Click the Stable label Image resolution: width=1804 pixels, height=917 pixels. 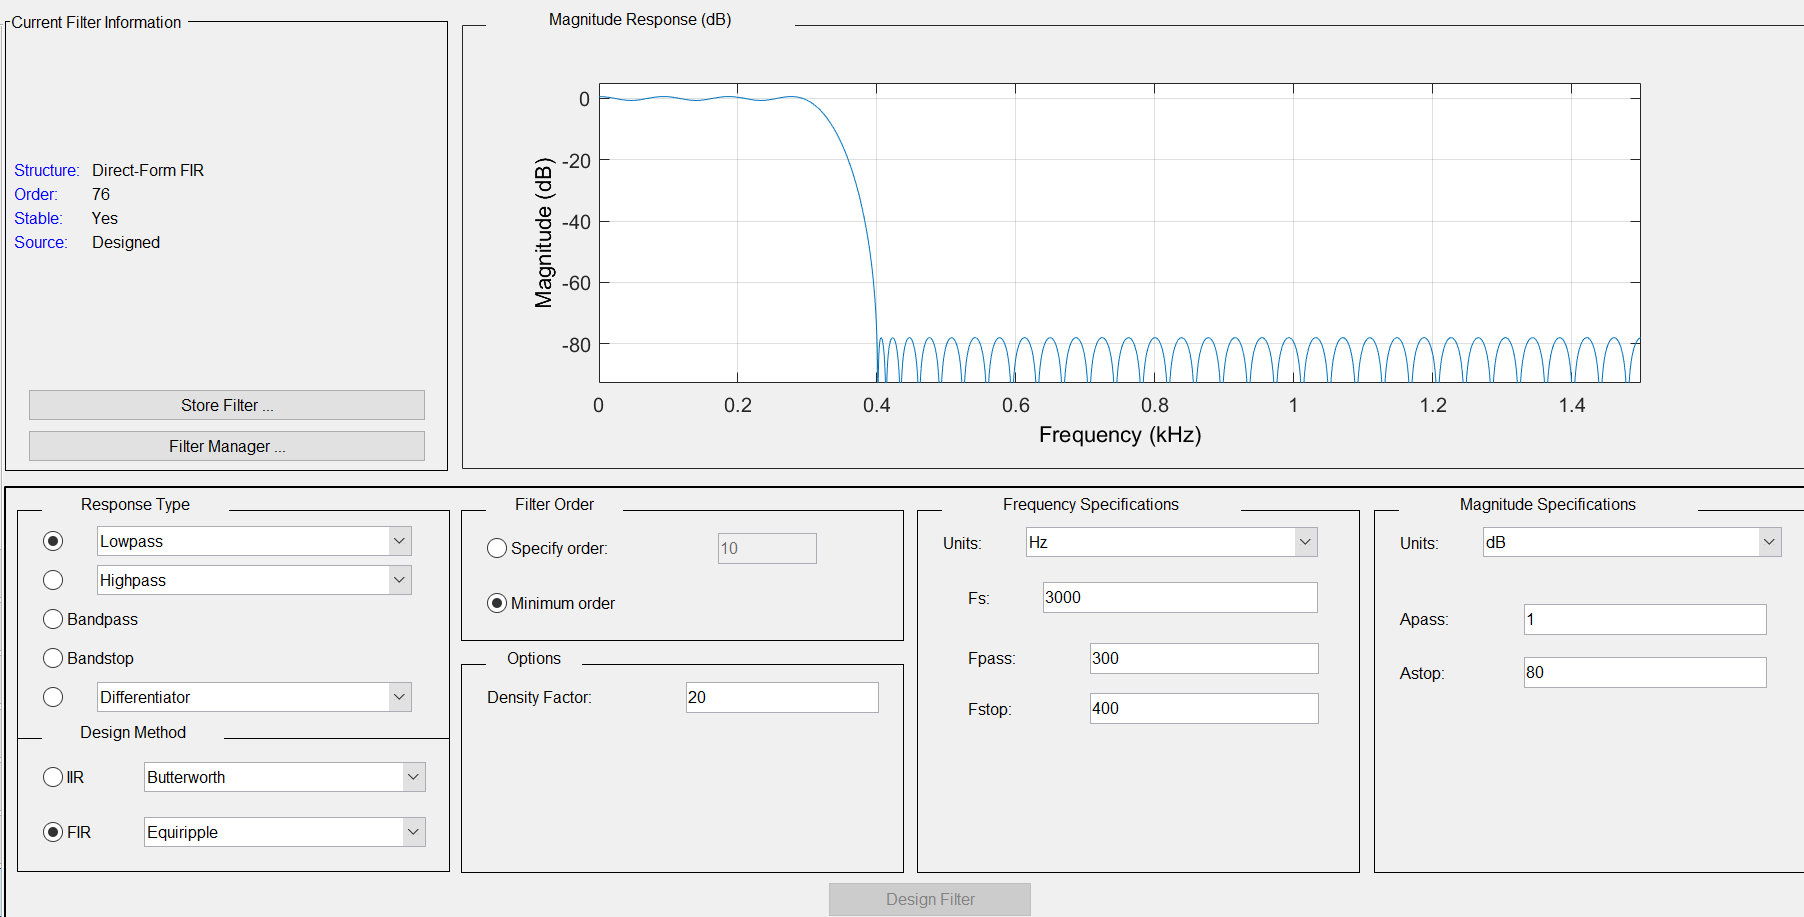pos(38,218)
